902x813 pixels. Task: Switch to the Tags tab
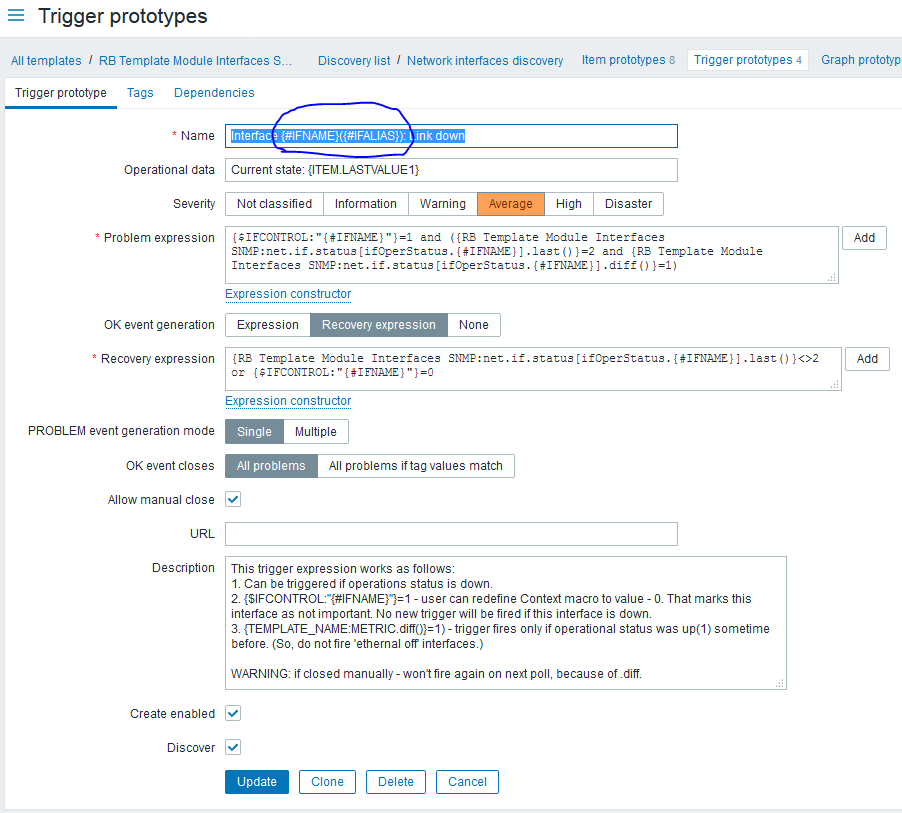pos(140,93)
